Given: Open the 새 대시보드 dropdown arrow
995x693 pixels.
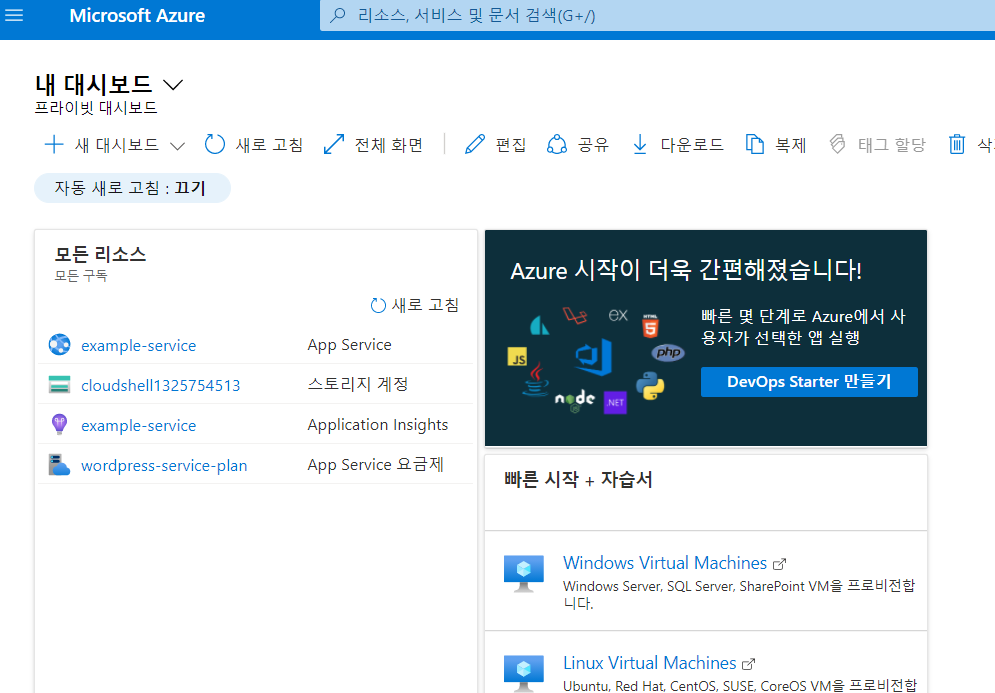Looking at the screenshot, I should 178,146.
